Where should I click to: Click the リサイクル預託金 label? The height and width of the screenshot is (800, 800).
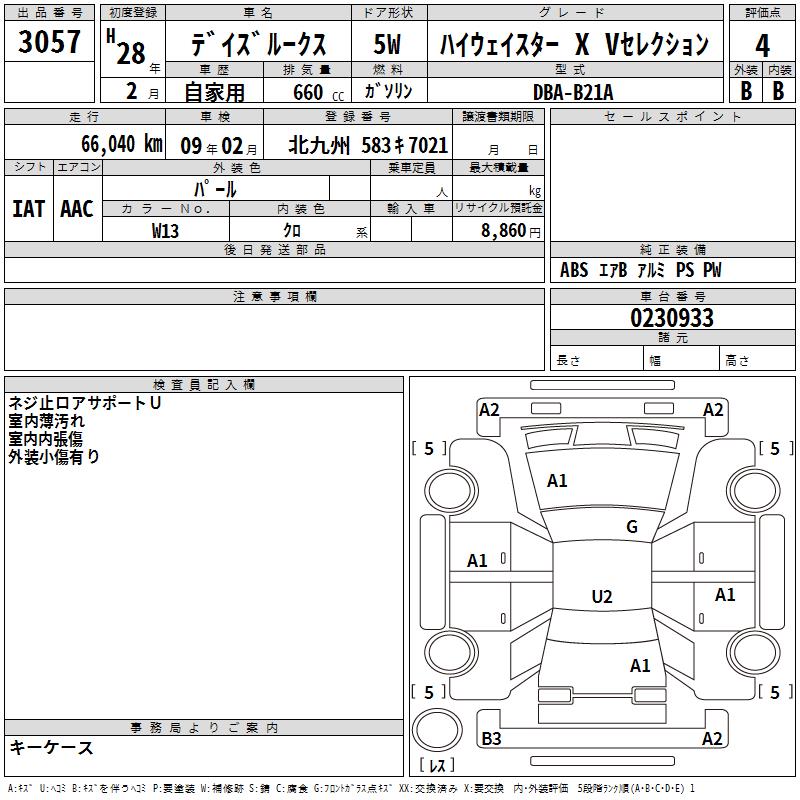(498, 208)
